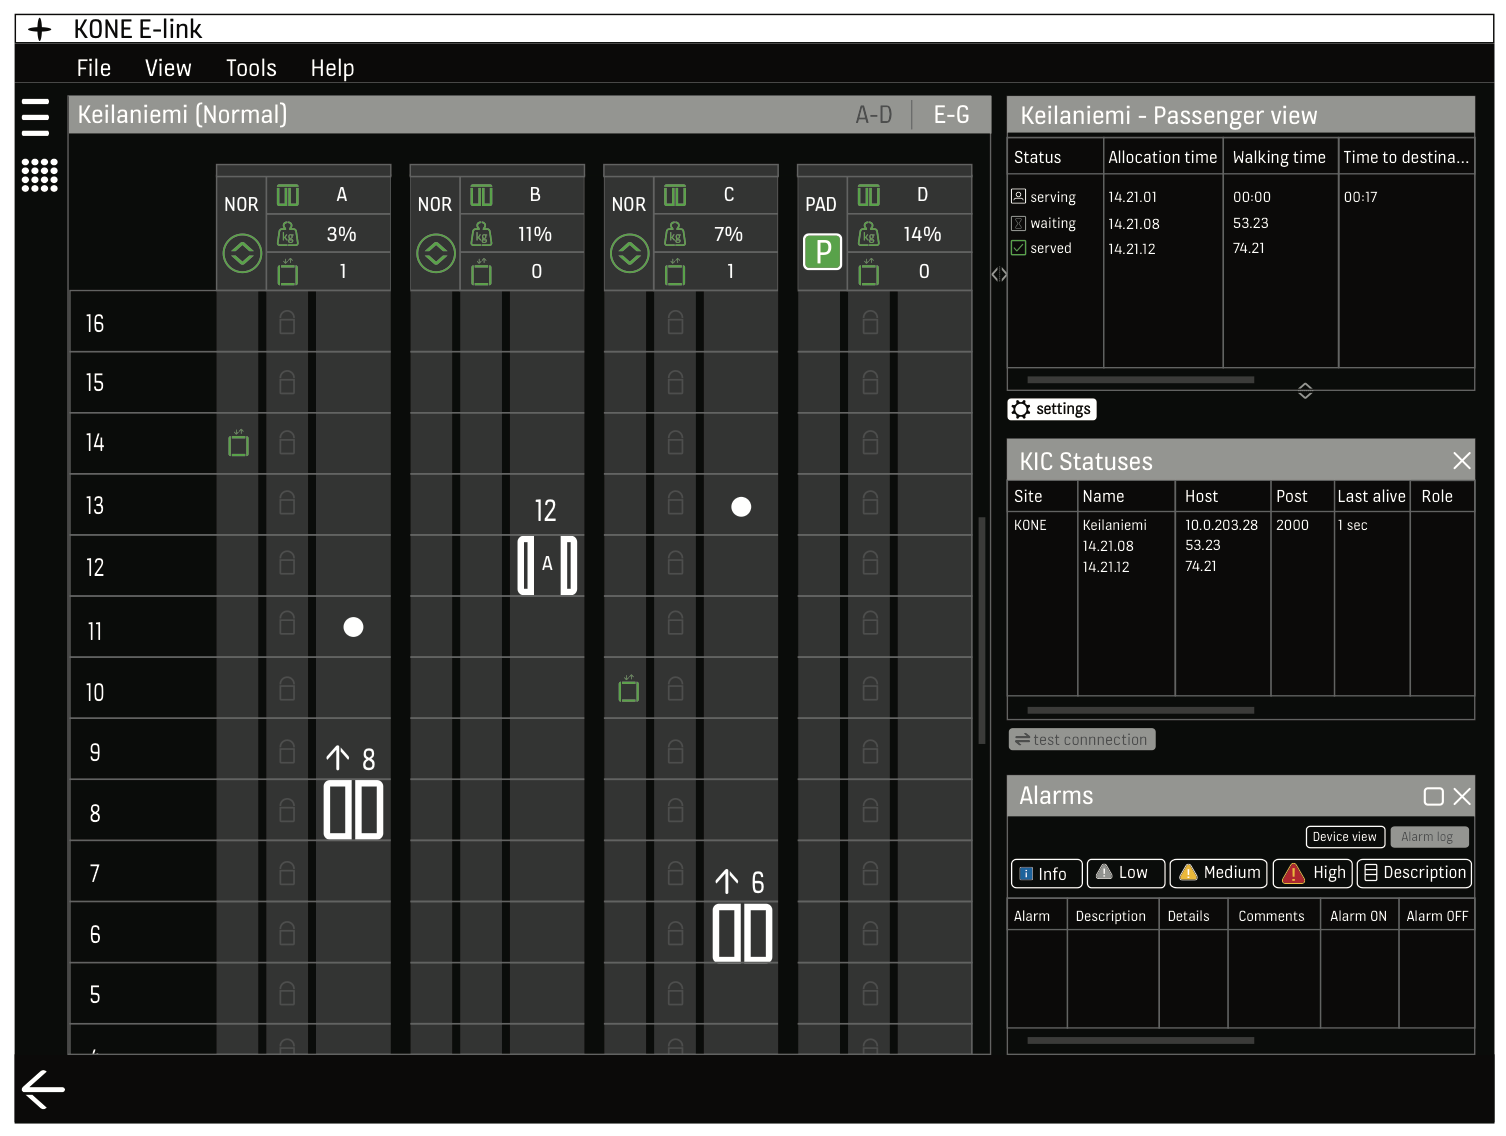Maximize the Alarms panel
The height and width of the screenshot is (1136, 1506).
pyautogui.click(x=1433, y=796)
